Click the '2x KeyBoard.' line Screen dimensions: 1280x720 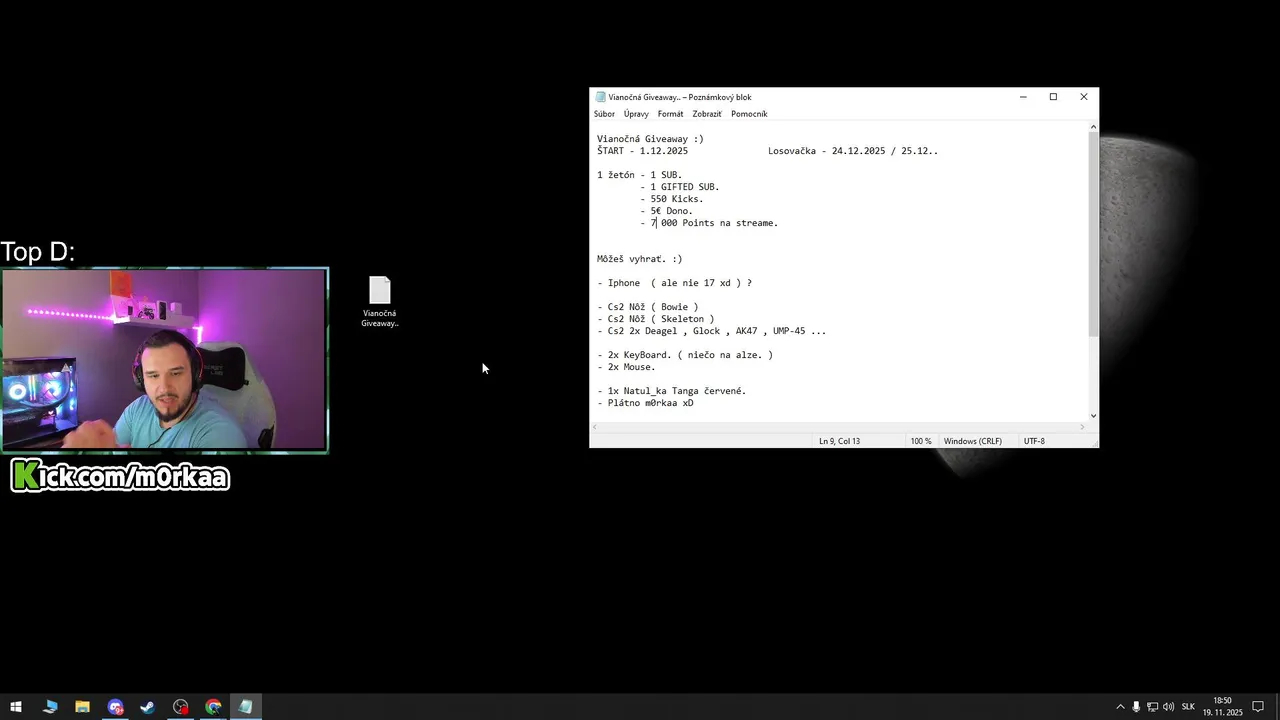point(685,355)
